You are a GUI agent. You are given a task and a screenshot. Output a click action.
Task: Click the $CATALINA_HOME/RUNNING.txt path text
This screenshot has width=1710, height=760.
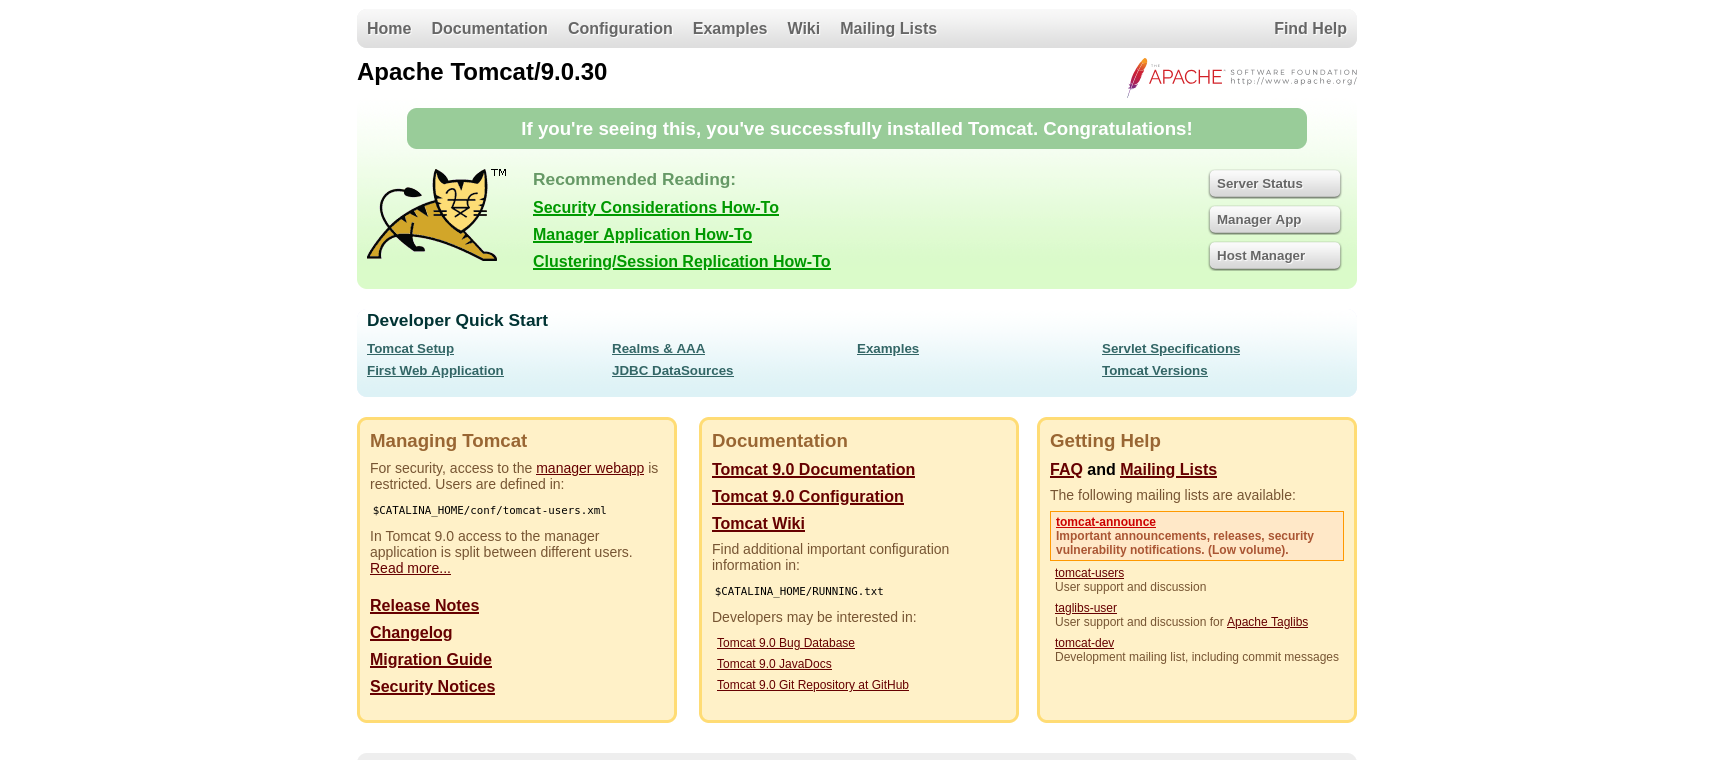point(799,591)
